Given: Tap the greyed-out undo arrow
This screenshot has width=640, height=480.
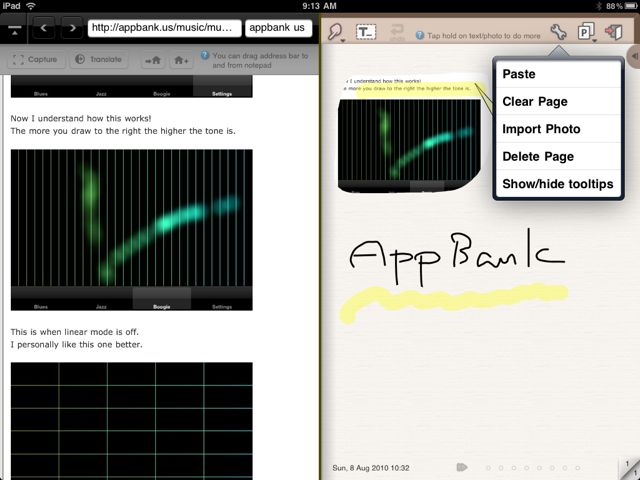Looking at the screenshot, I should [396, 32].
